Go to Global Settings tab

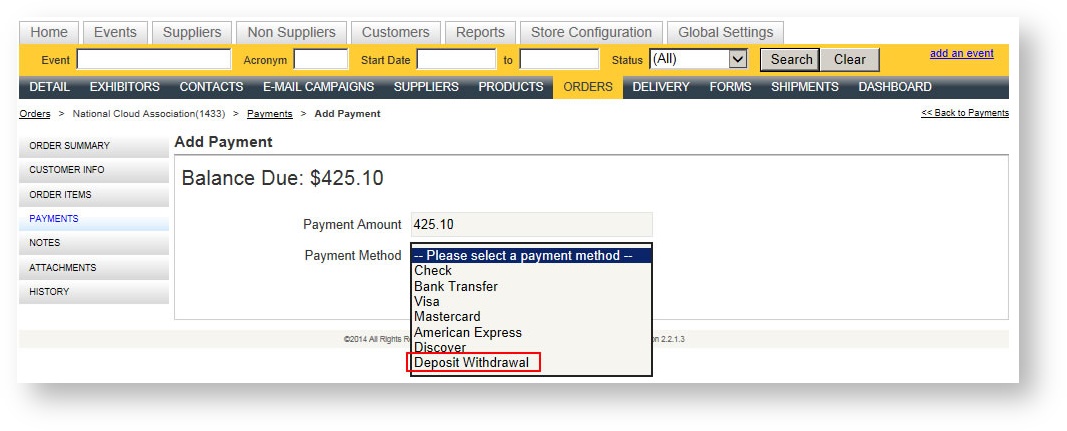725,32
